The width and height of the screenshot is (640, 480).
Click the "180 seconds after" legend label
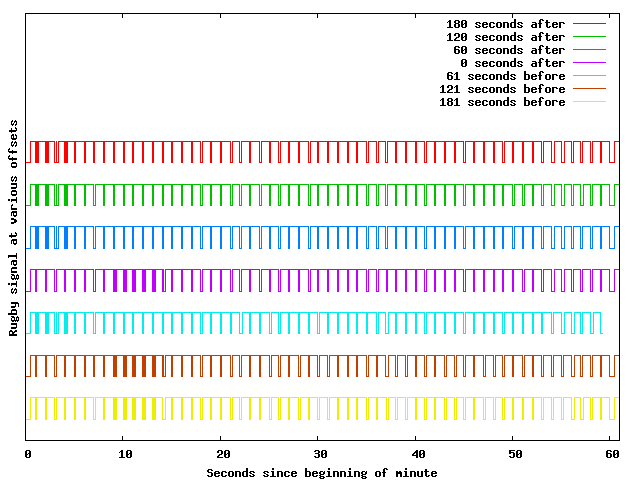point(505,24)
